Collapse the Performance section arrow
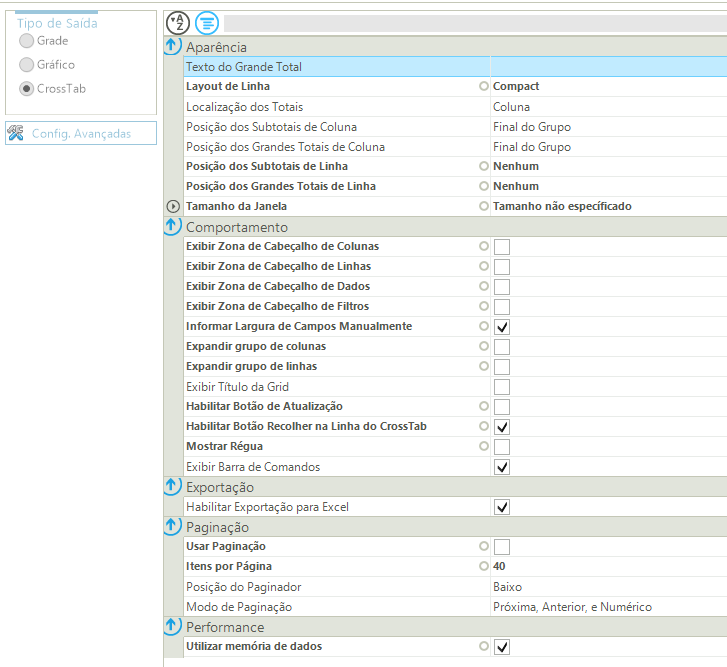727x667 pixels. click(172, 627)
